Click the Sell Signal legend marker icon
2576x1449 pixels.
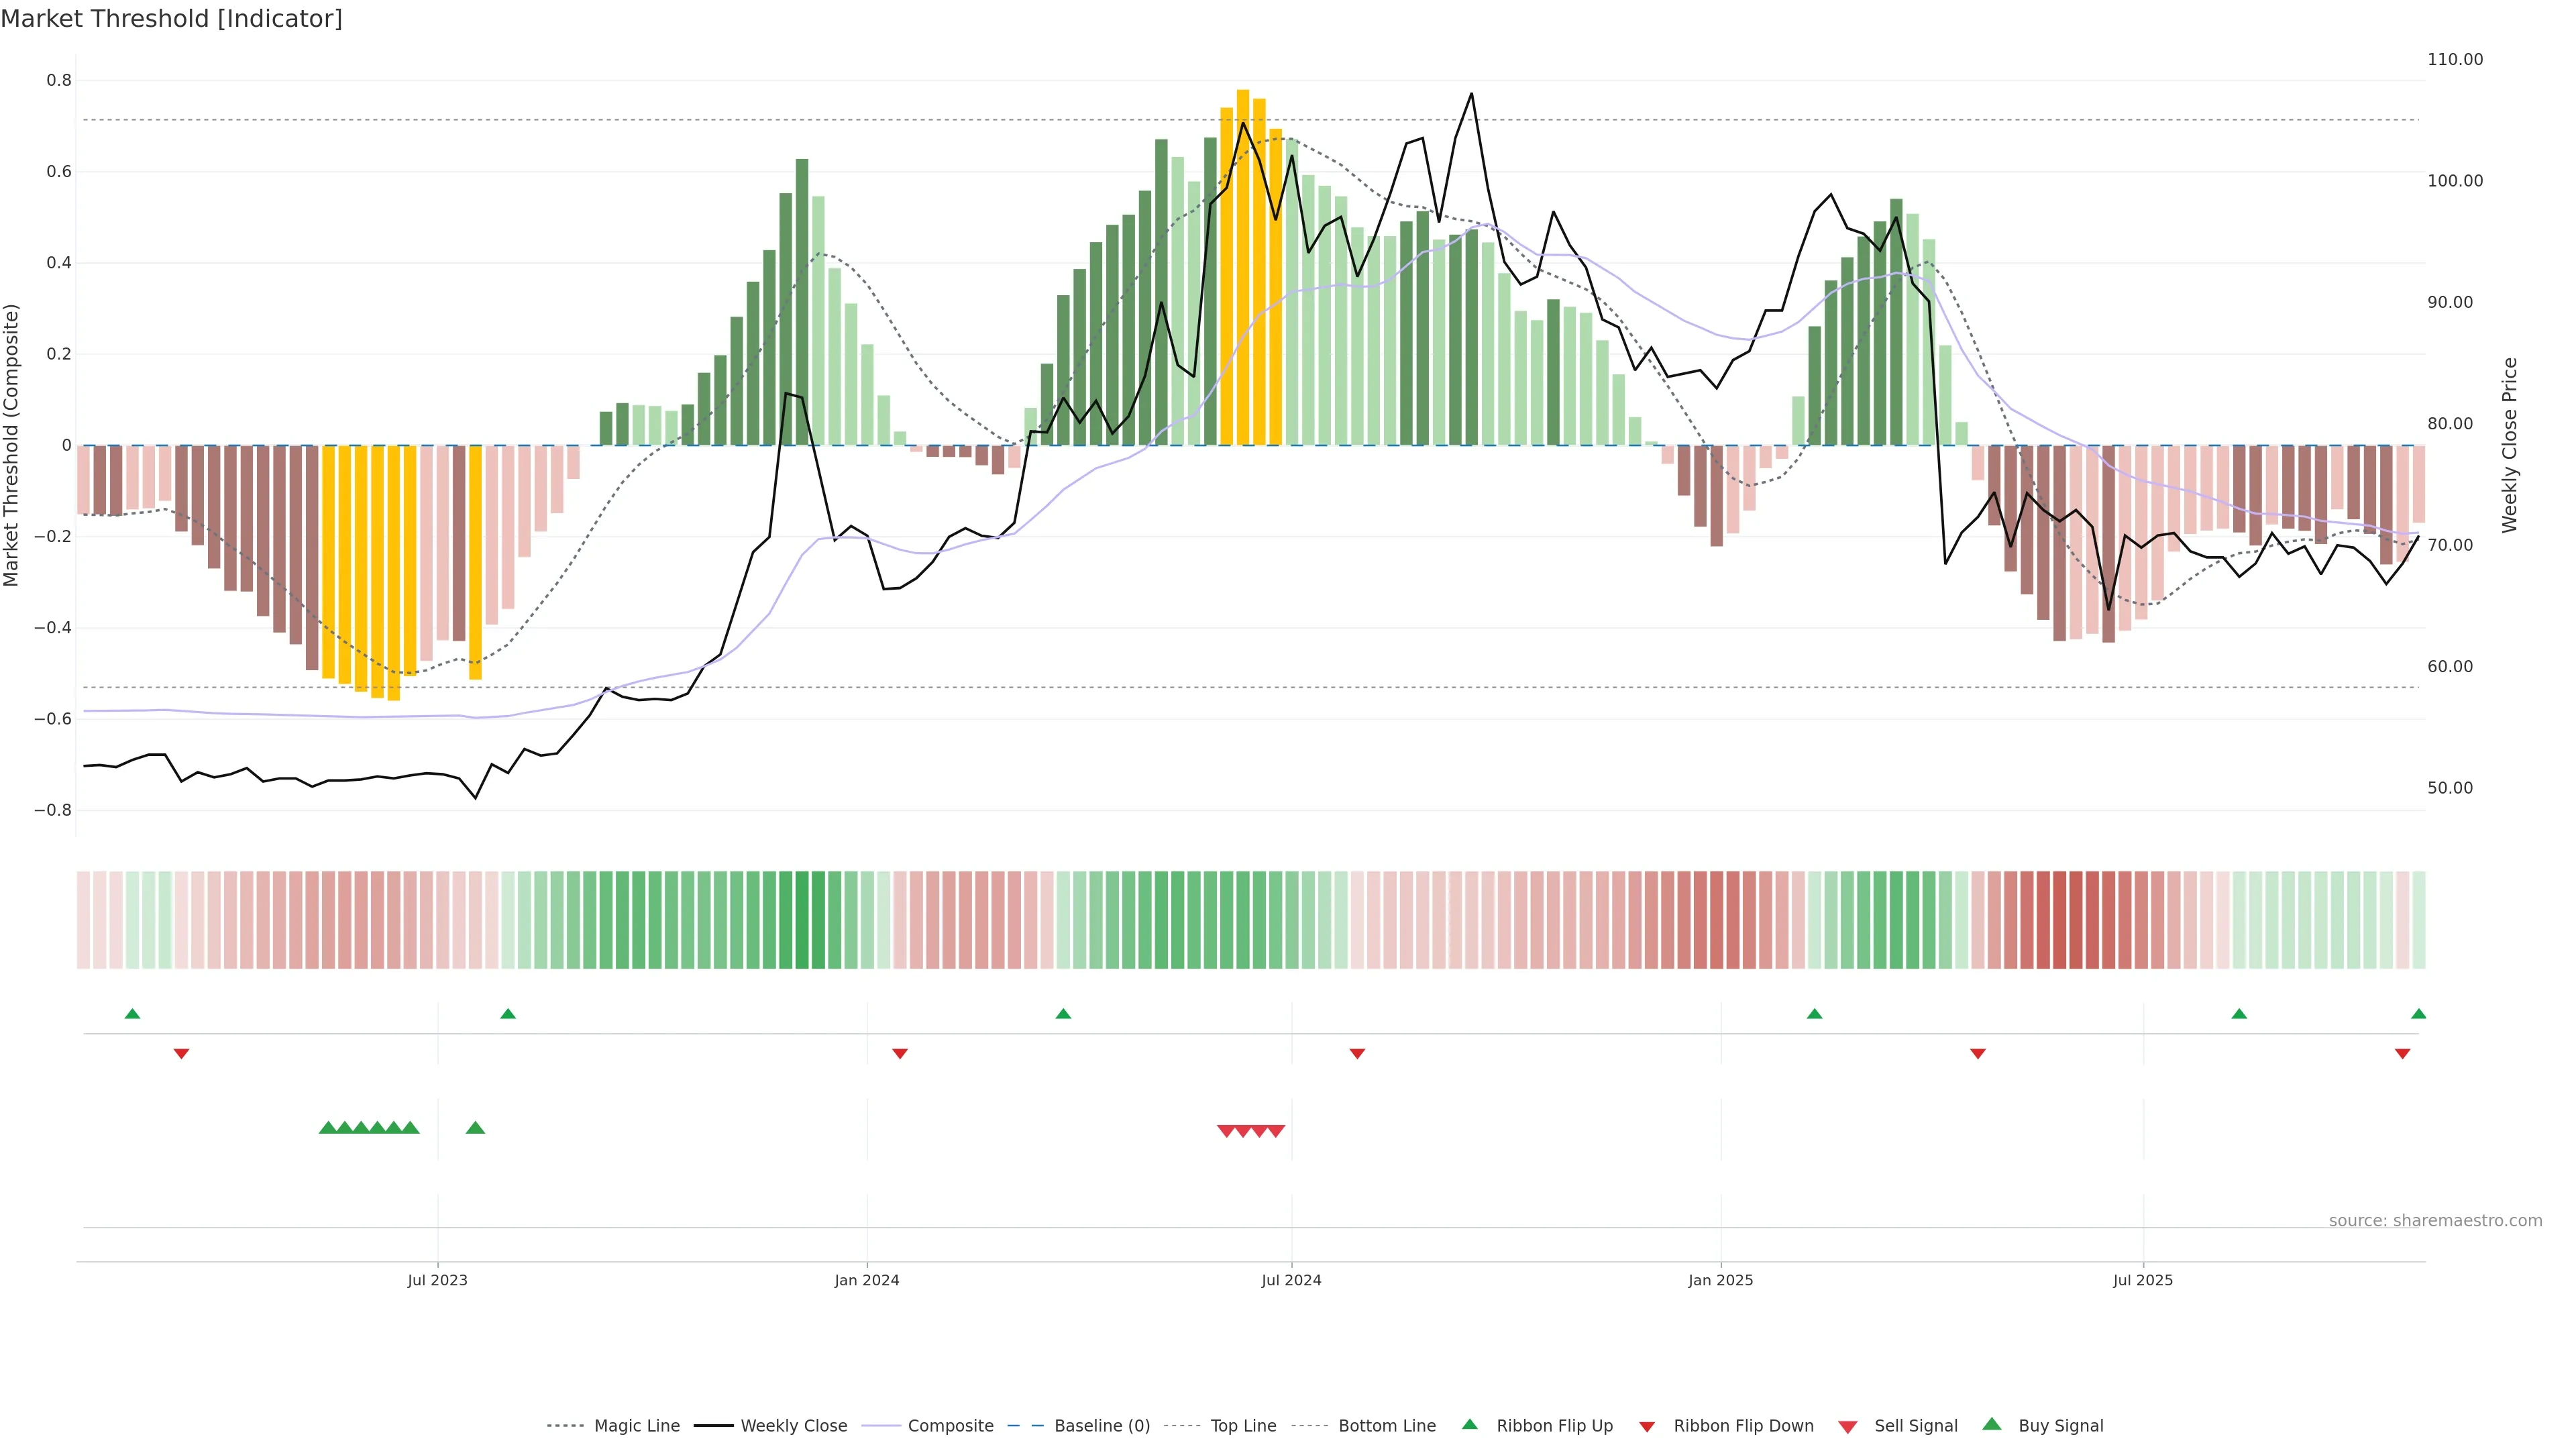1847,1427
